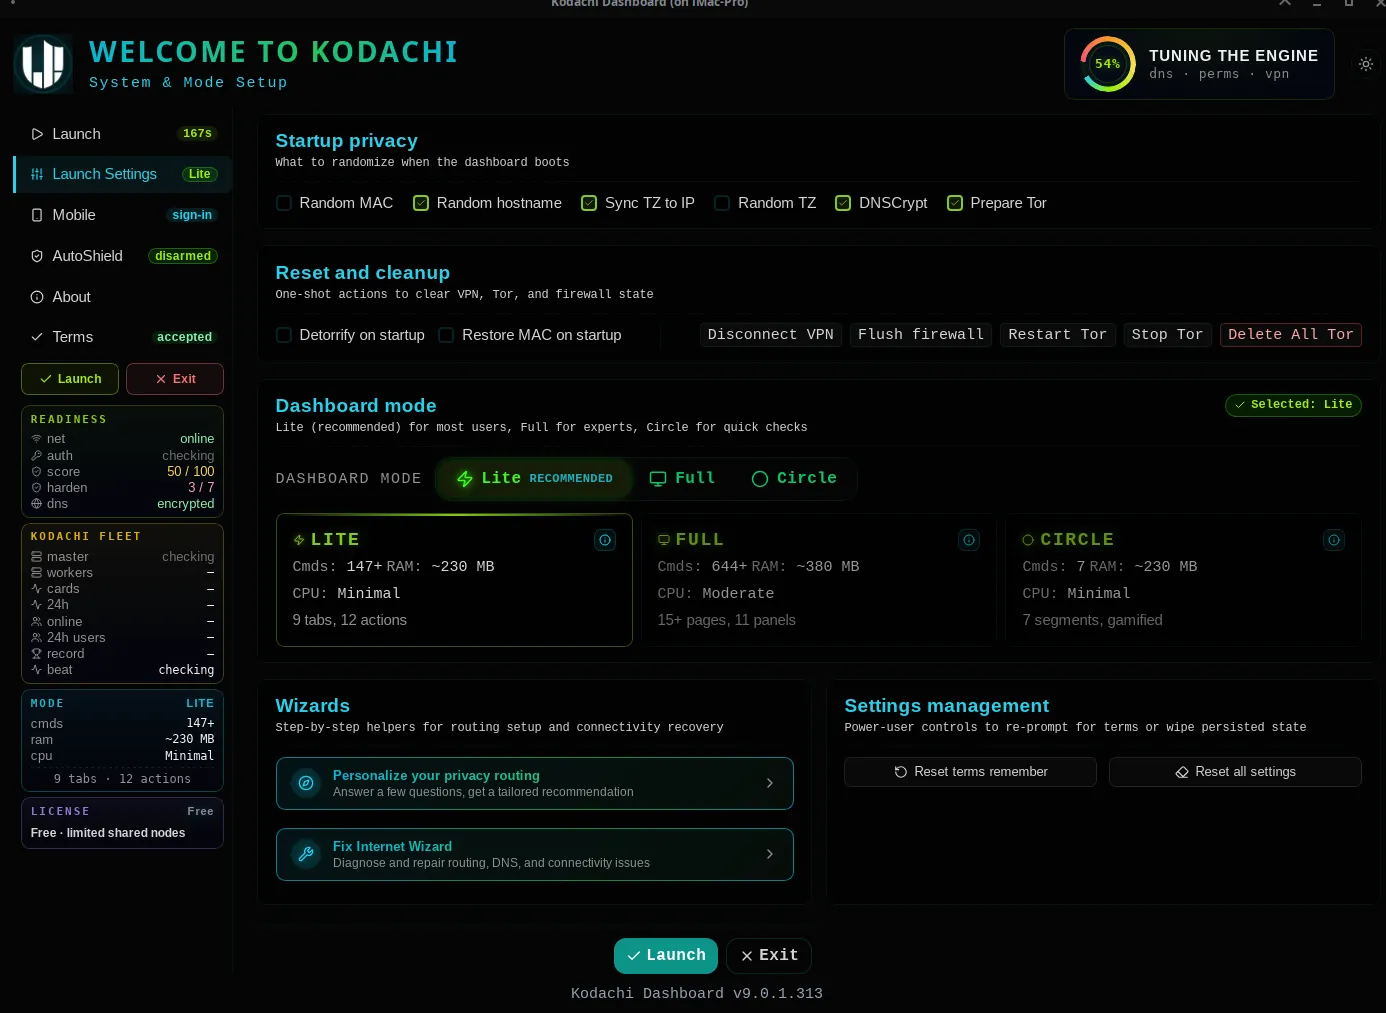Open the LITE card info icon

click(x=605, y=540)
